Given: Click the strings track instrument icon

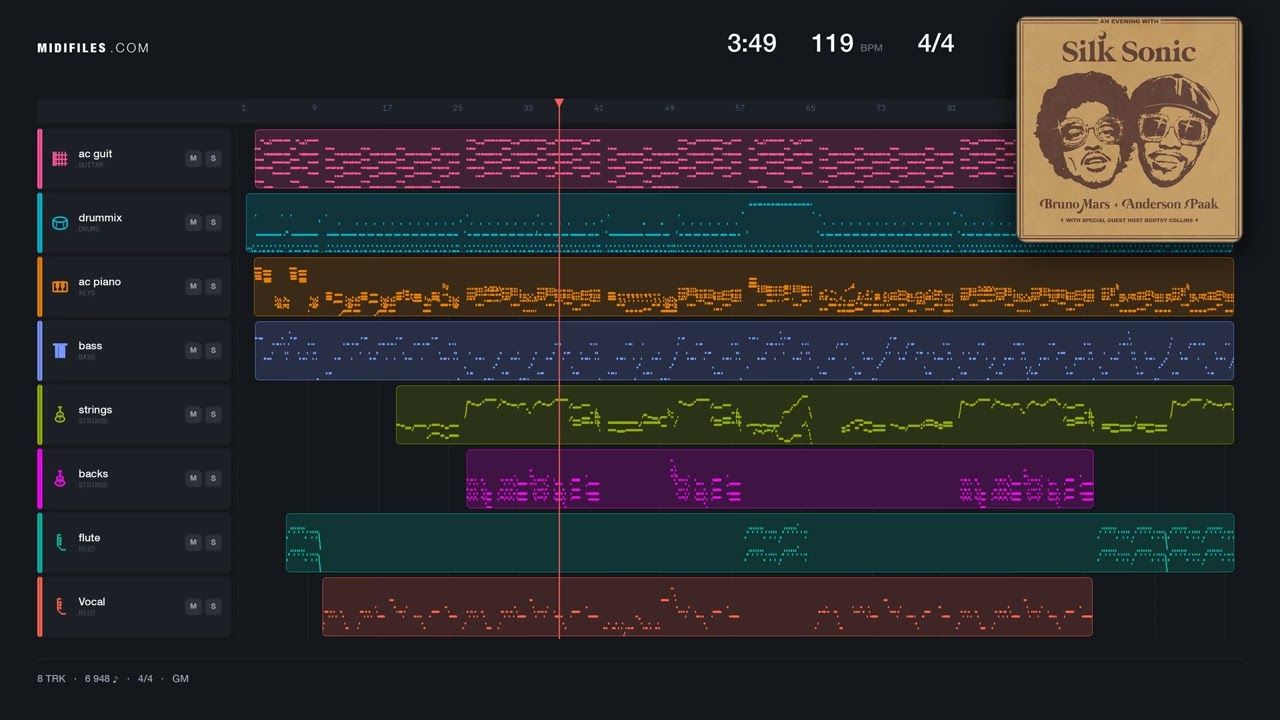Looking at the screenshot, I should click(60, 414).
